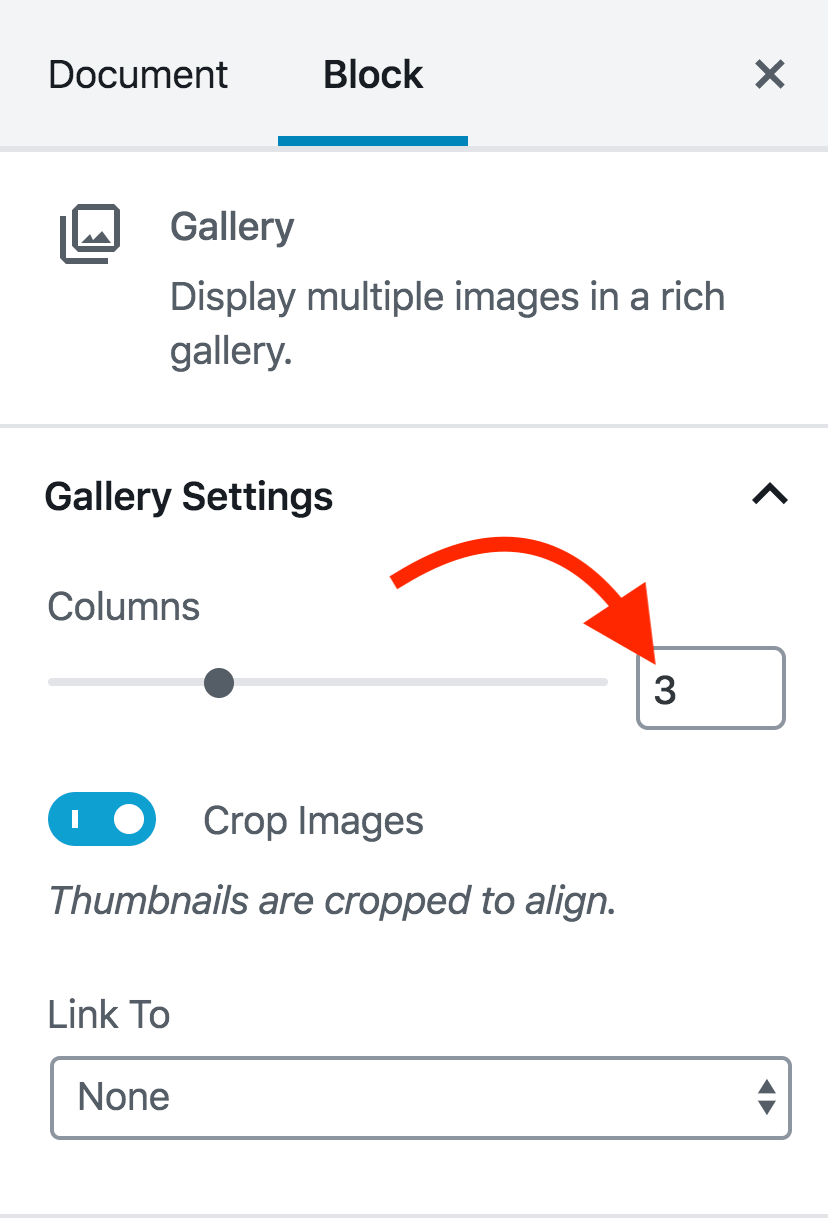Click the Gallery Settings panel heading
828x1218 pixels.
[189, 497]
